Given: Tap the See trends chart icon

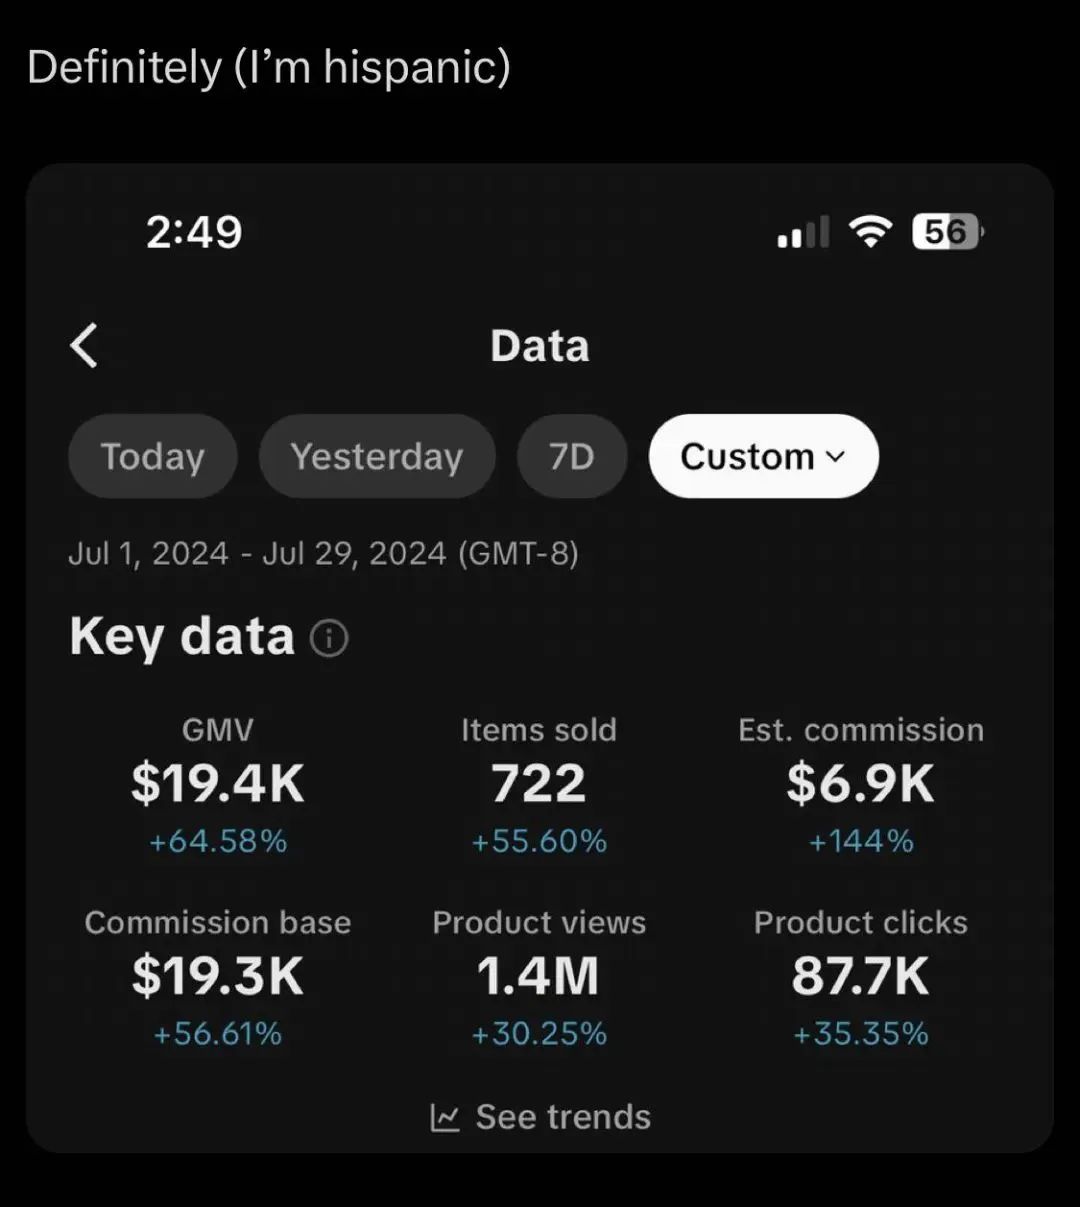Looking at the screenshot, I should pyautogui.click(x=445, y=1117).
